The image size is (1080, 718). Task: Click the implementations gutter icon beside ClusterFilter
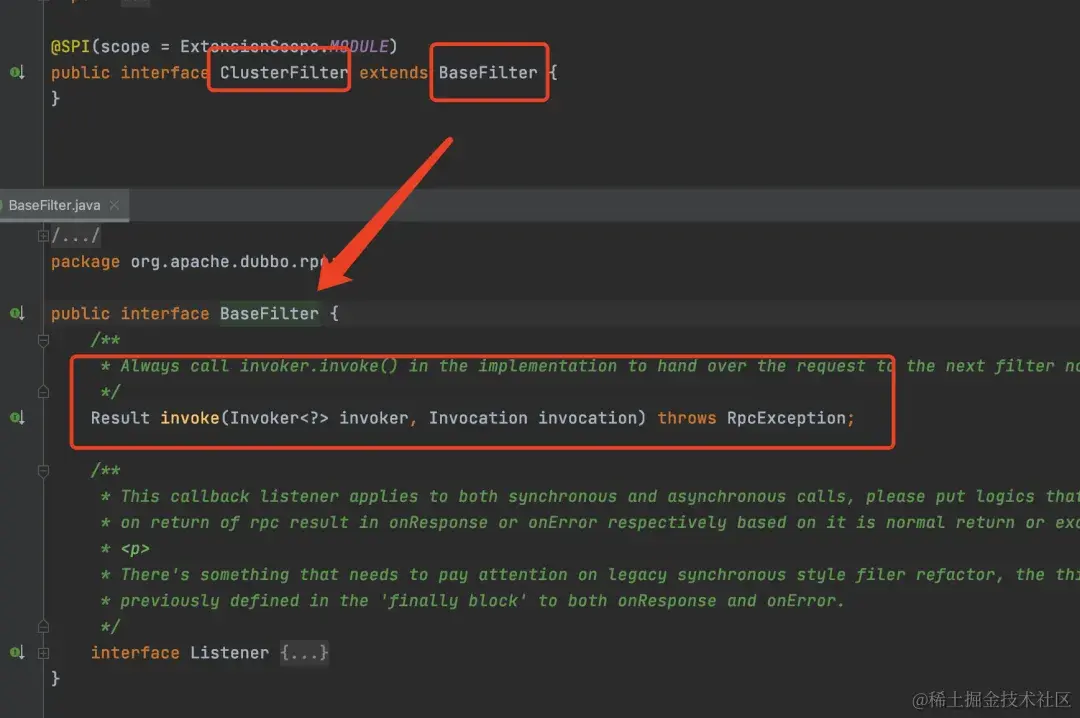17,72
